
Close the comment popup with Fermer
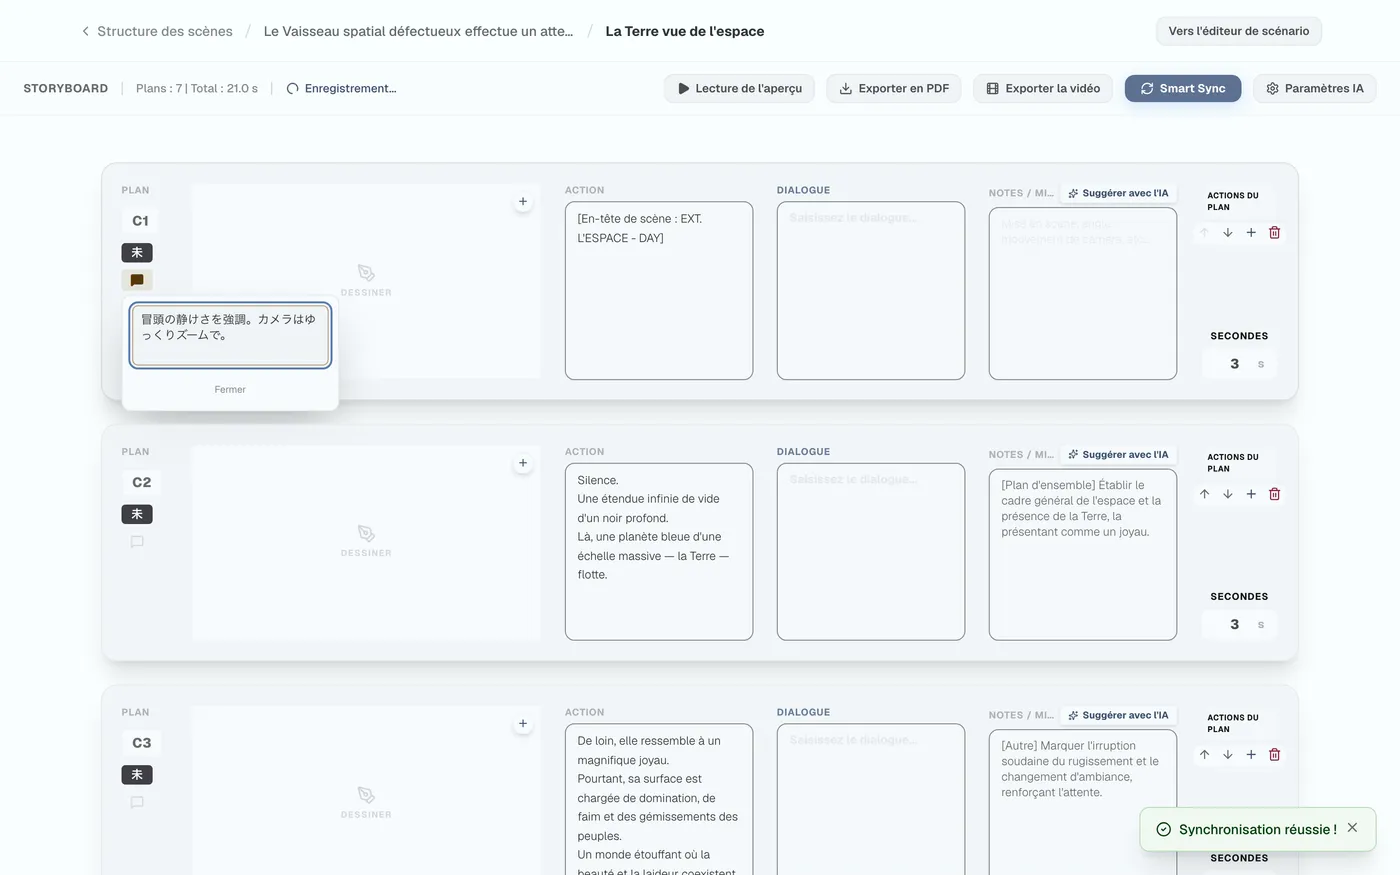[230, 389]
